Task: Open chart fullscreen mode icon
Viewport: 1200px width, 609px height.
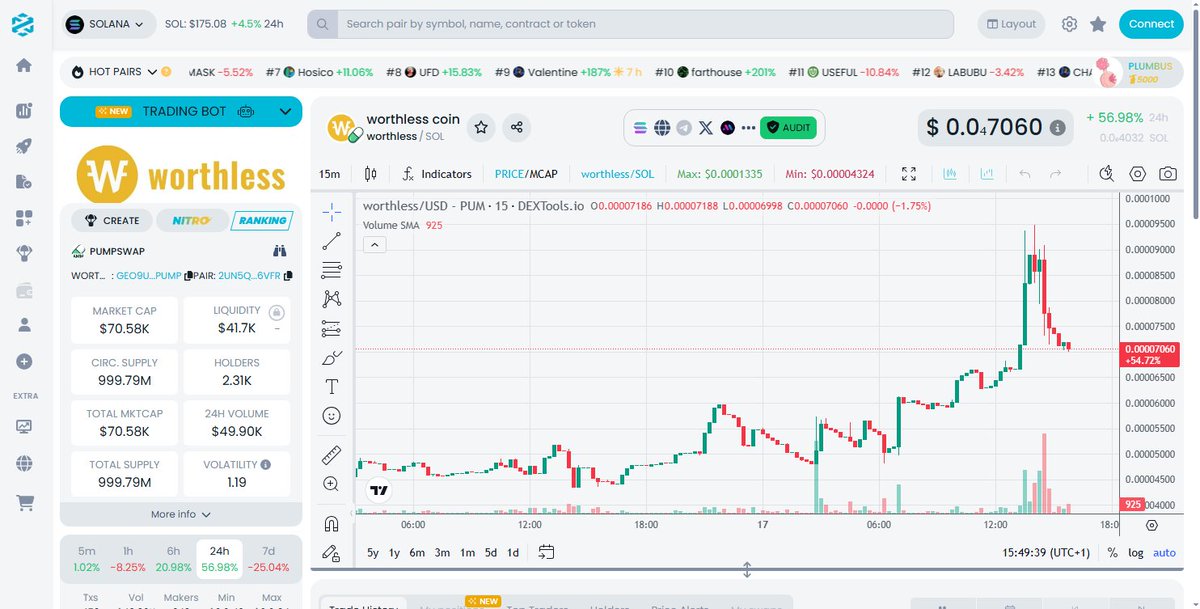Action: (909, 174)
